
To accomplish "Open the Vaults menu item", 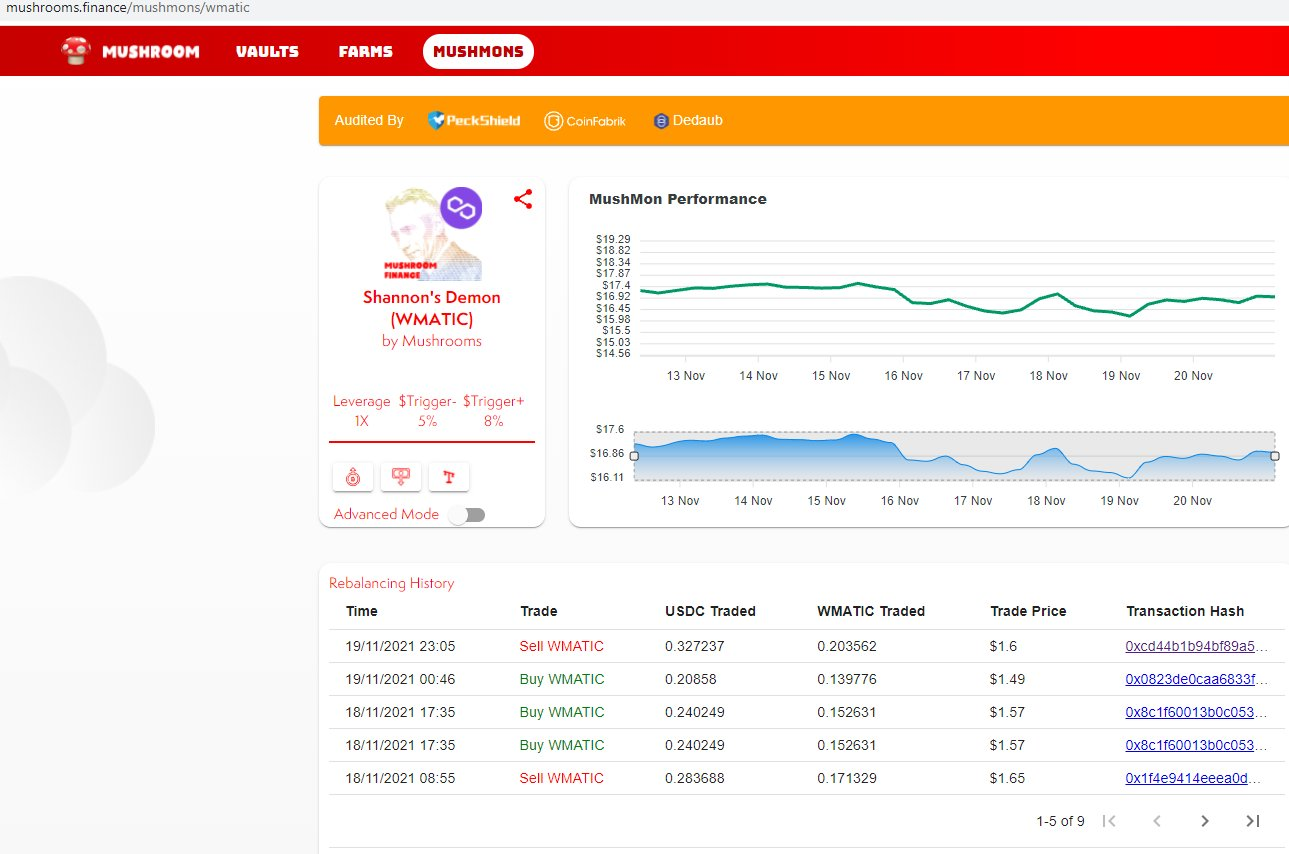I will click(267, 51).
